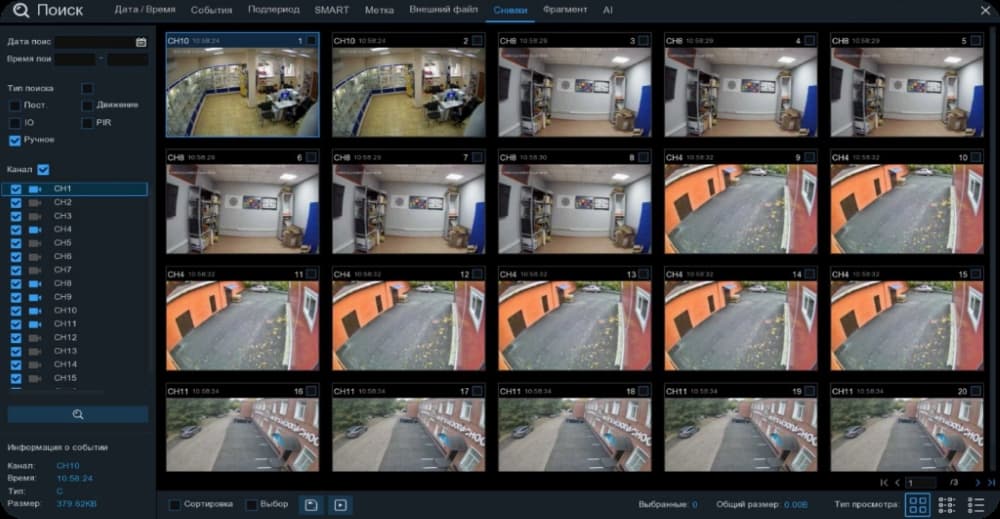Close the search window
This screenshot has width=1000, height=519.
point(985,10)
